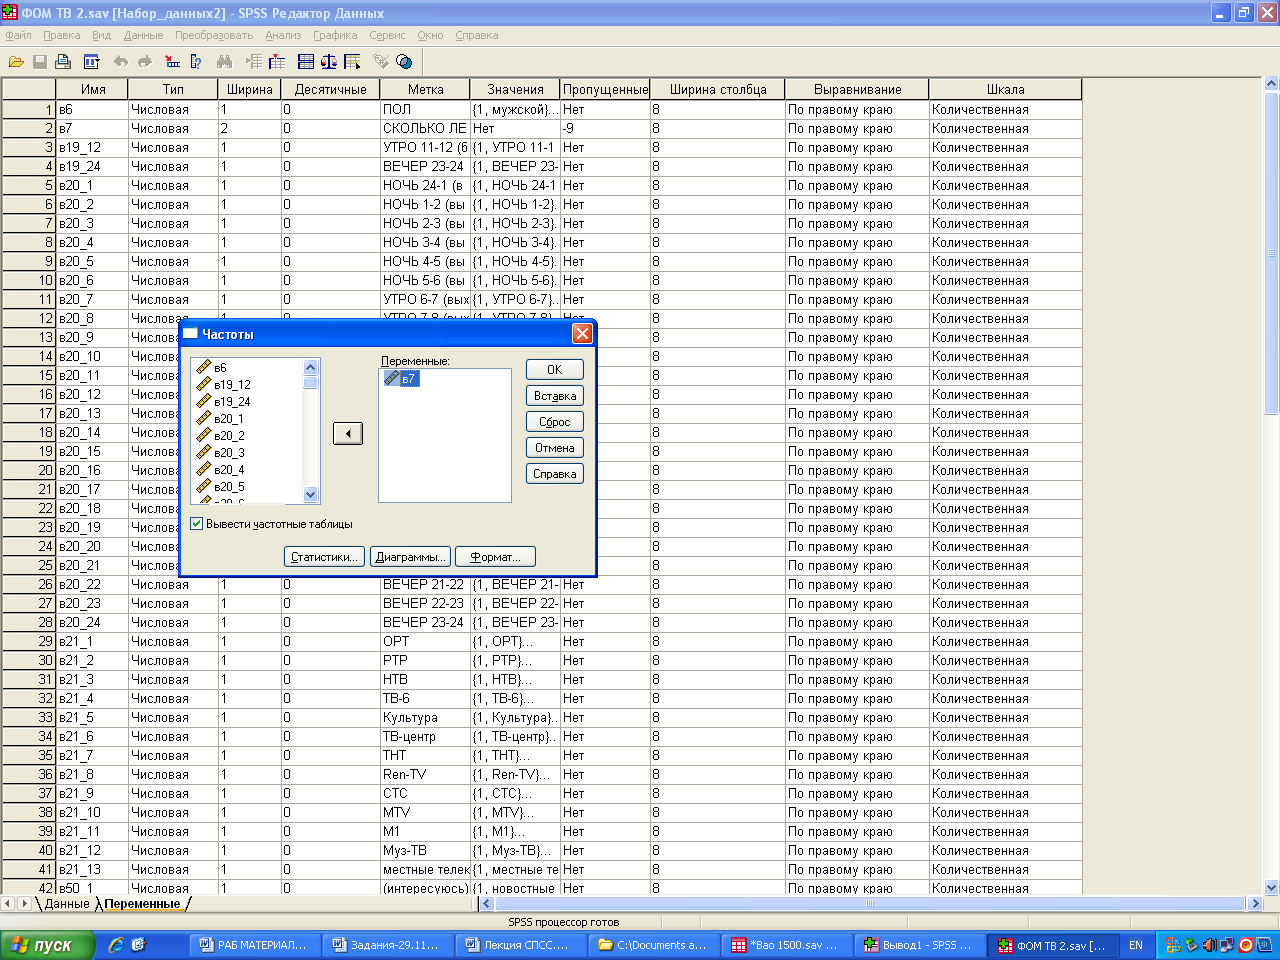The width and height of the screenshot is (1280, 960).
Task: Click the Метка cell 'Культура'
Action: (x=425, y=717)
